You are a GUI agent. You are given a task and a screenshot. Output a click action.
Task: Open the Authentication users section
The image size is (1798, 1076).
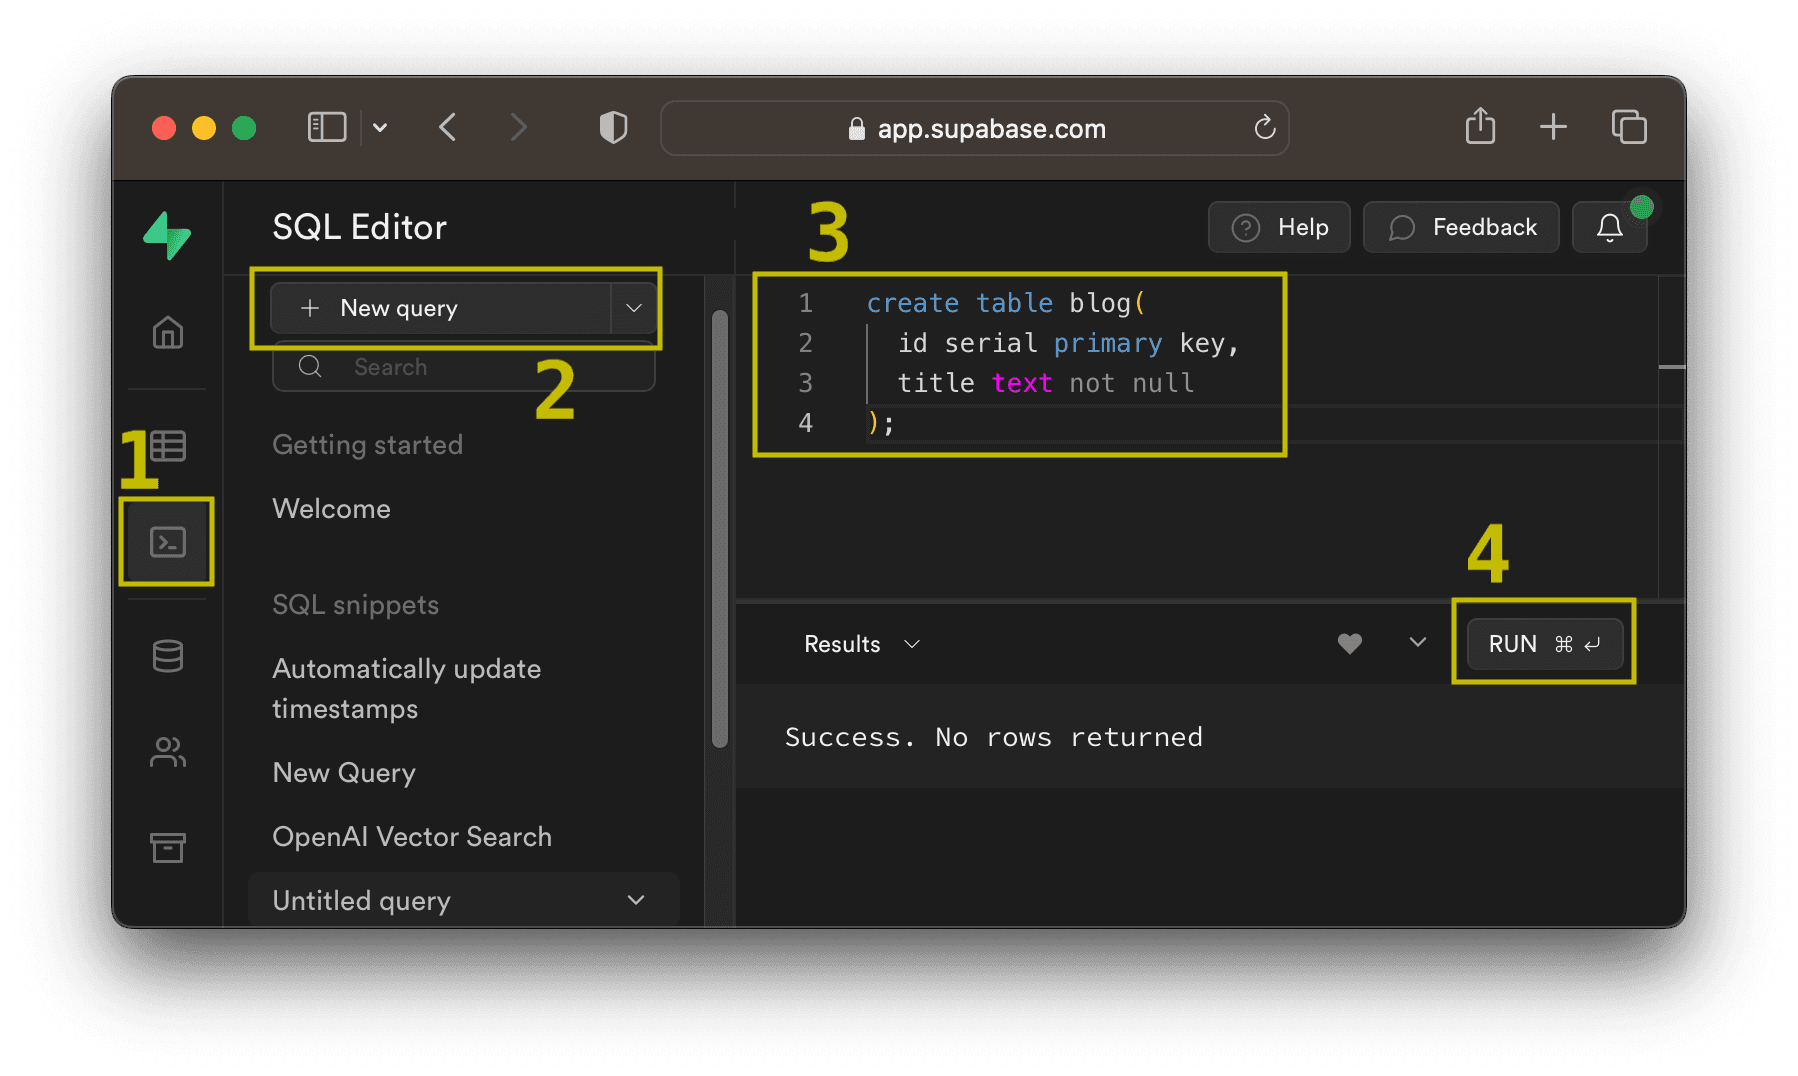167,752
